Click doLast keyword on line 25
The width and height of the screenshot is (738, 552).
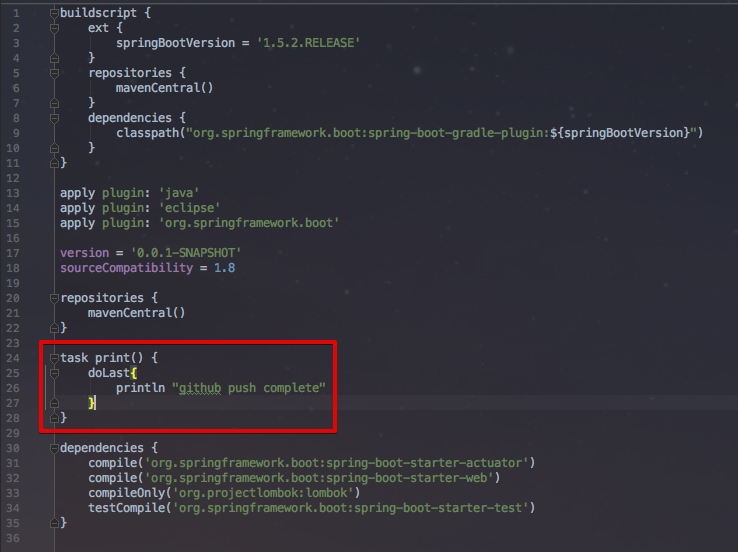click(109, 373)
